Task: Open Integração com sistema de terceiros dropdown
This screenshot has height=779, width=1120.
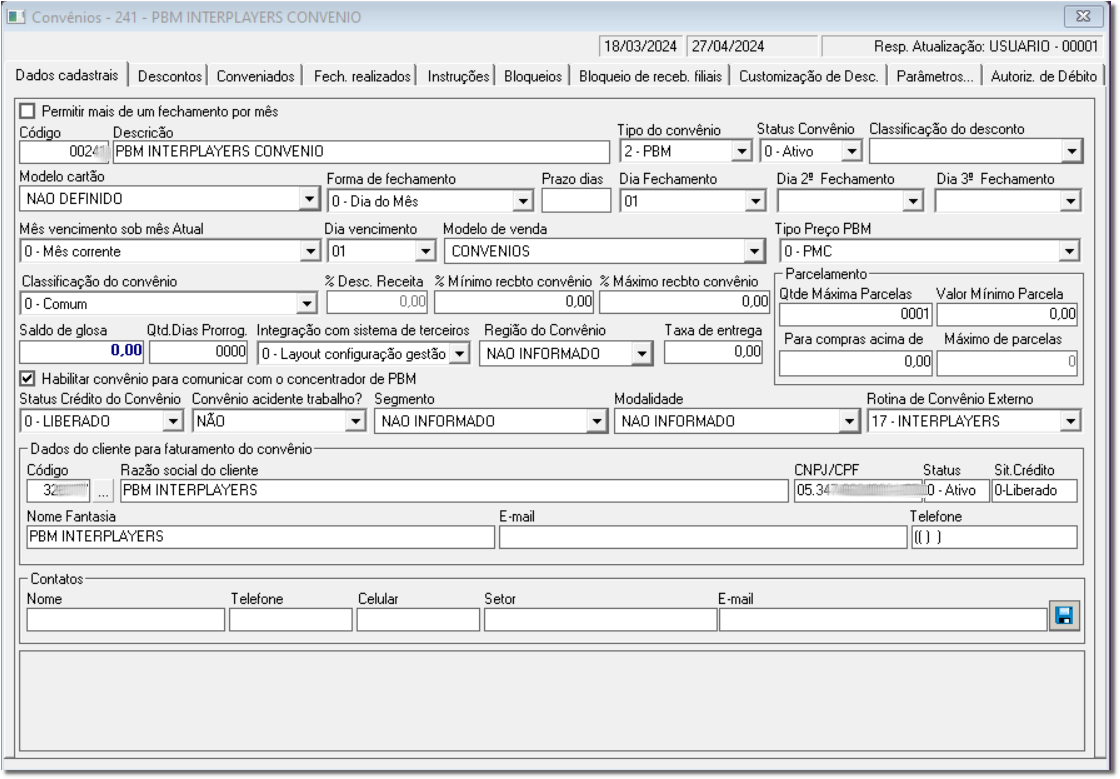Action: pos(460,353)
